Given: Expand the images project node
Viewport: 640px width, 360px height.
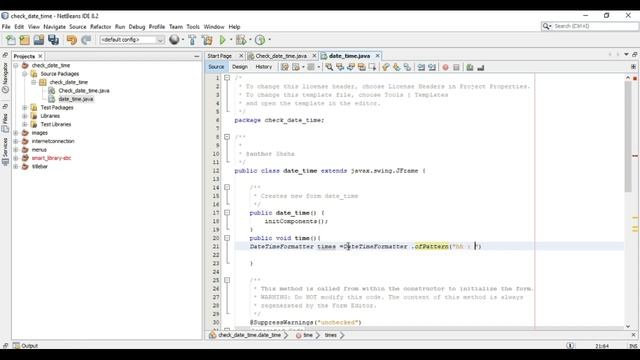Looking at the screenshot, I should 16,133.
